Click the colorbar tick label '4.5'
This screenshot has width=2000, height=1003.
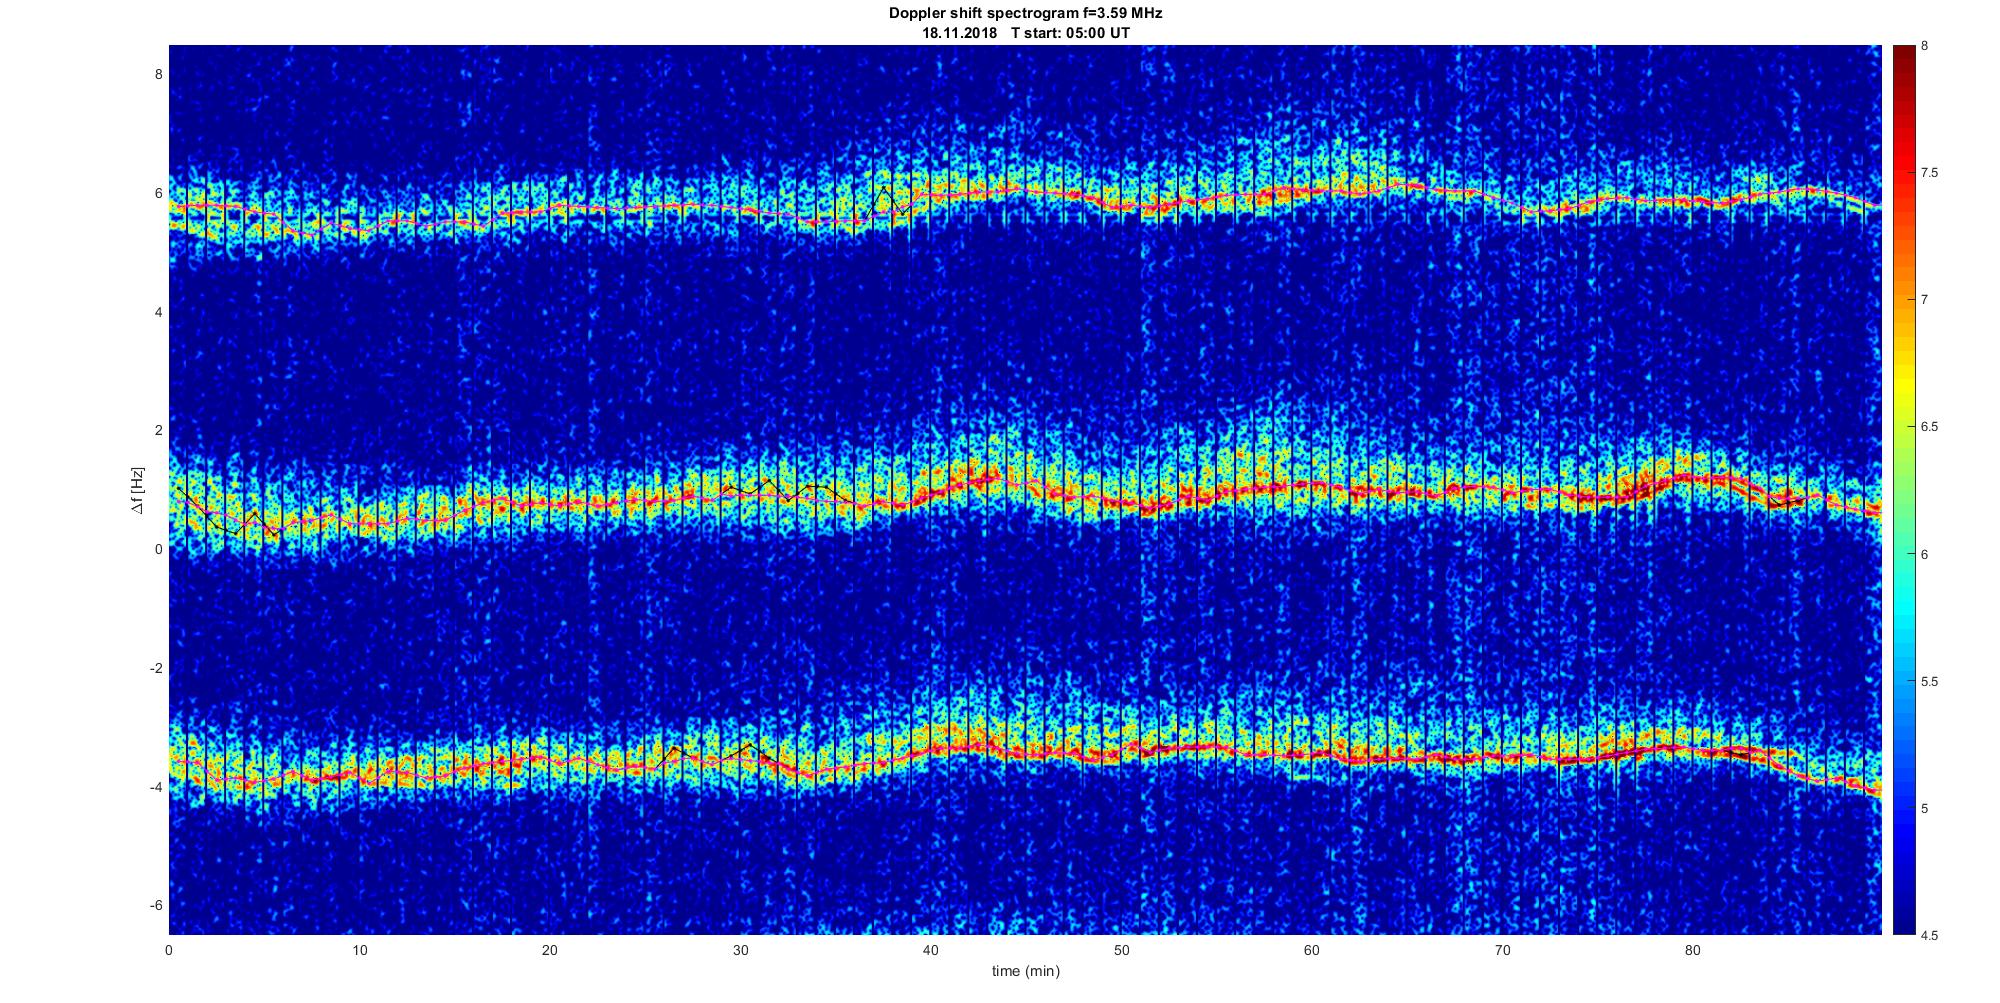(x=1929, y=935)
